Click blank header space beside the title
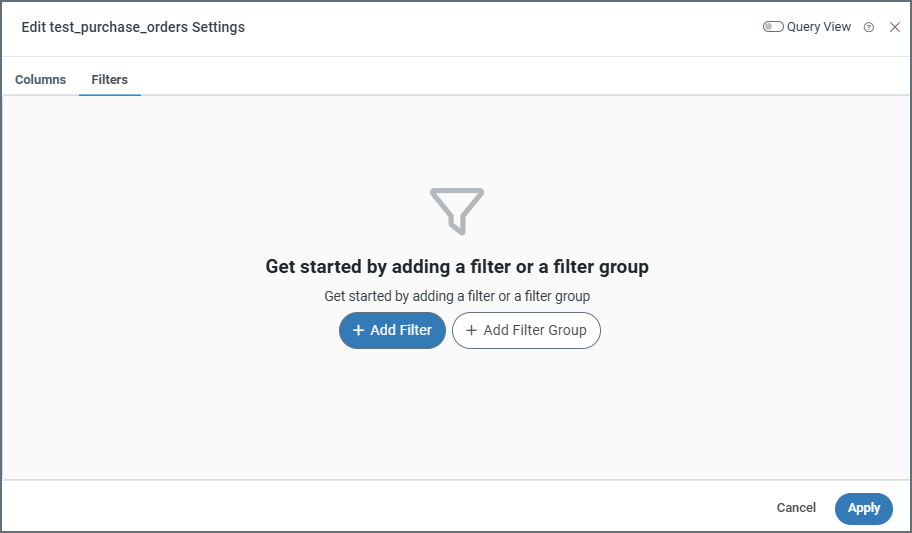 (x=500, y=27)
